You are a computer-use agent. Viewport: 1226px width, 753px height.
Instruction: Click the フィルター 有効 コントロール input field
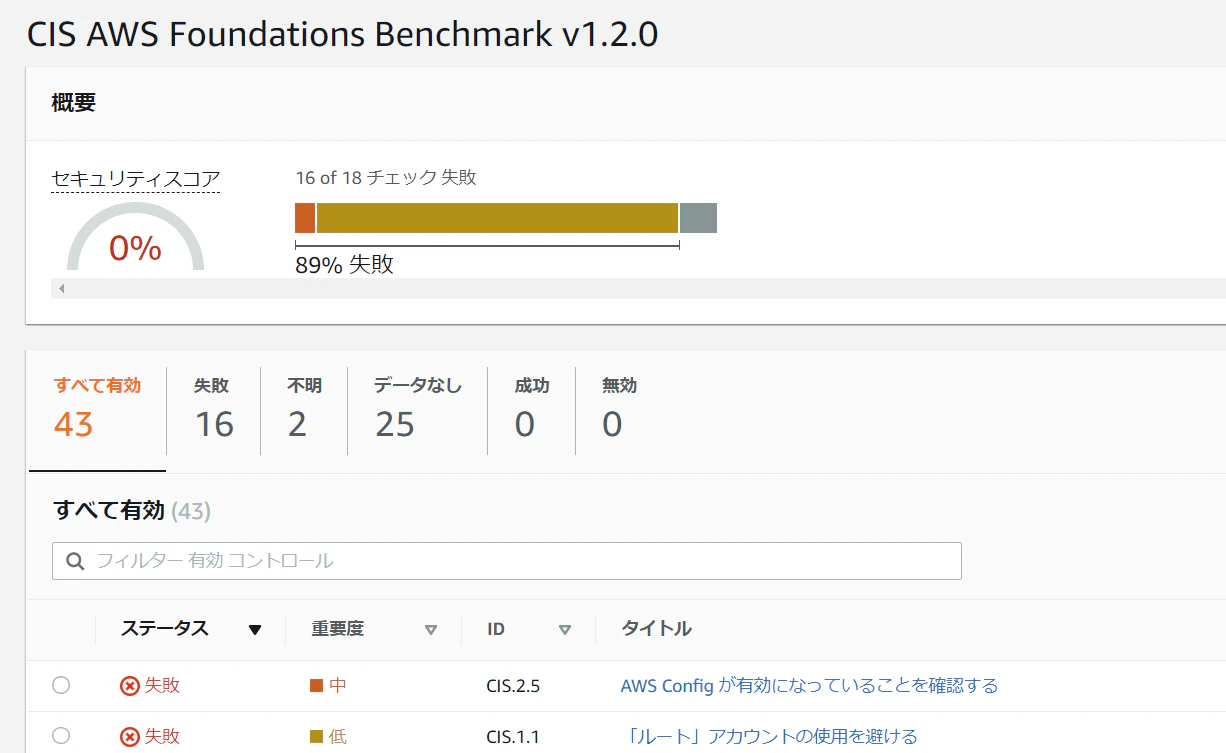tap(507, 561)
